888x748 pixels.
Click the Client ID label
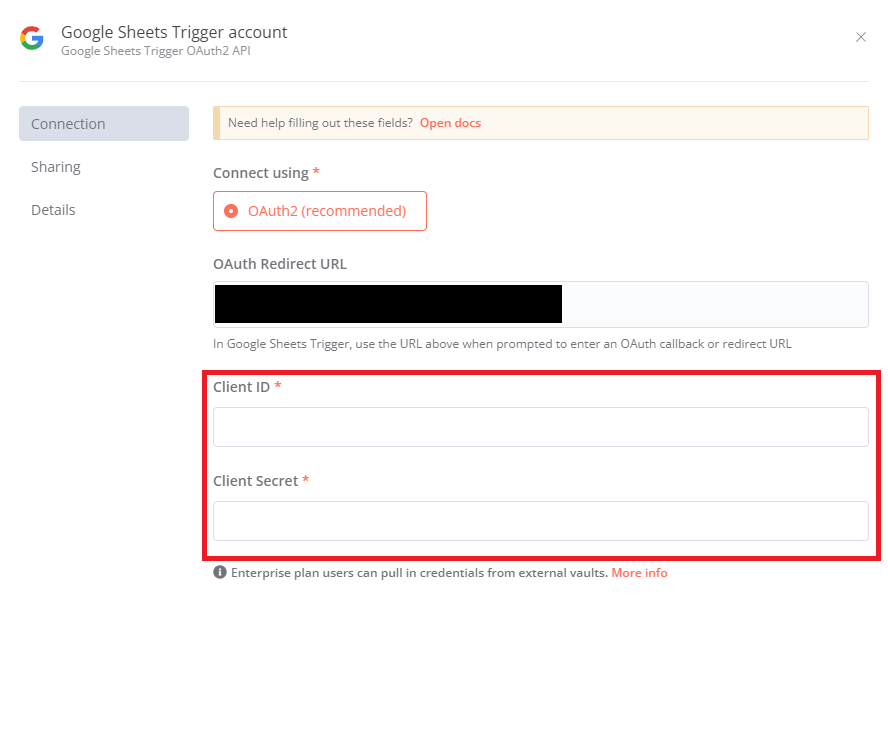(241, 387)
